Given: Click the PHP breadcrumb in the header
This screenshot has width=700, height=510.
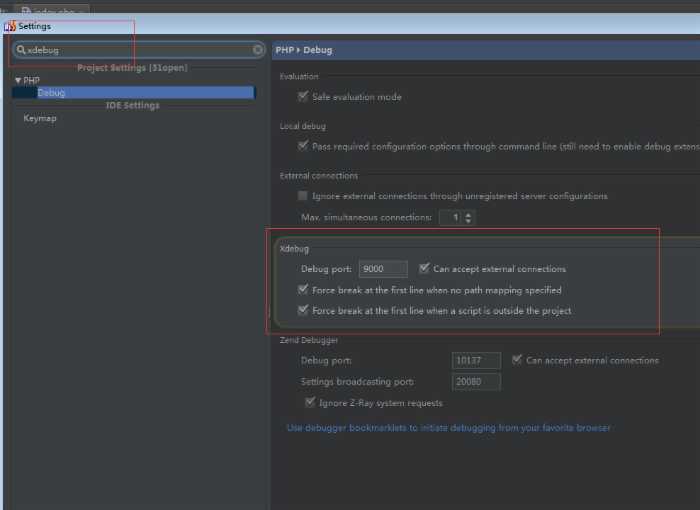Looking at the screenshot, I should pos(284,50).
